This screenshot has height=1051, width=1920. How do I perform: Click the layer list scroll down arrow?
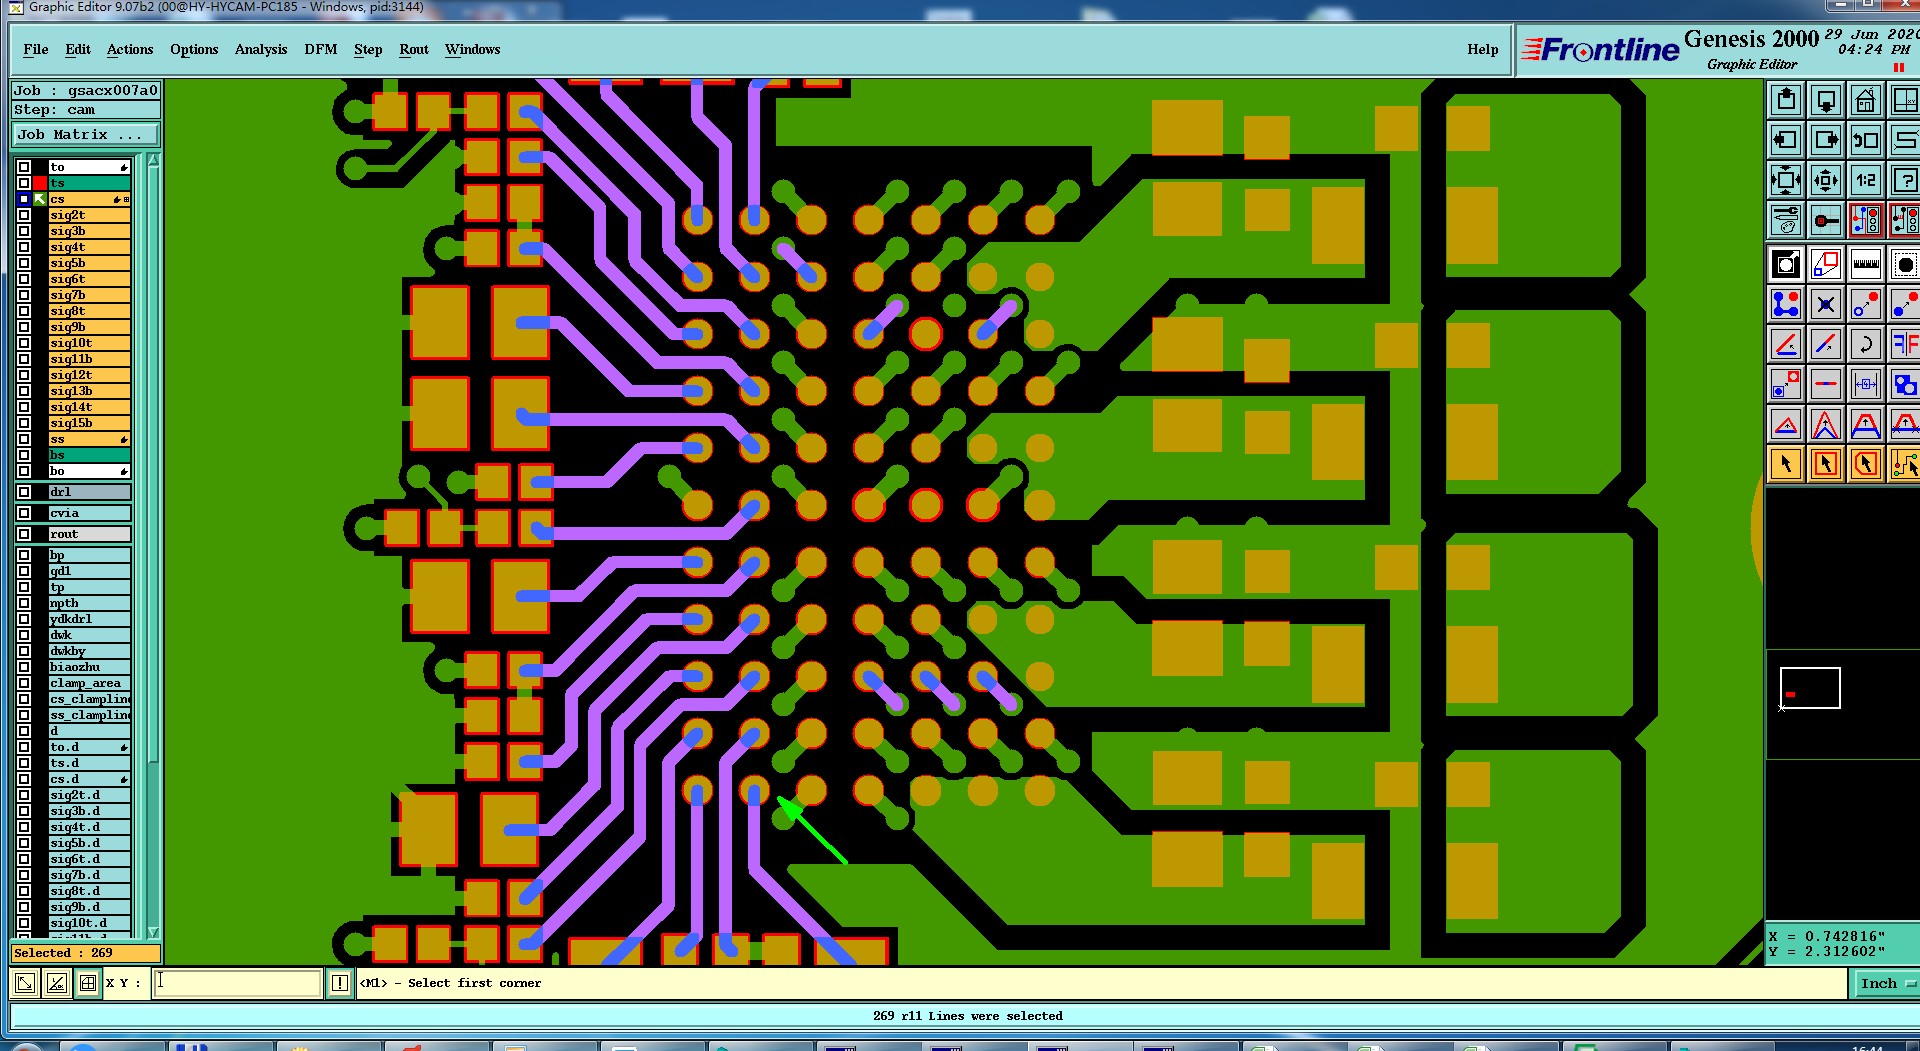pos(153,931)
